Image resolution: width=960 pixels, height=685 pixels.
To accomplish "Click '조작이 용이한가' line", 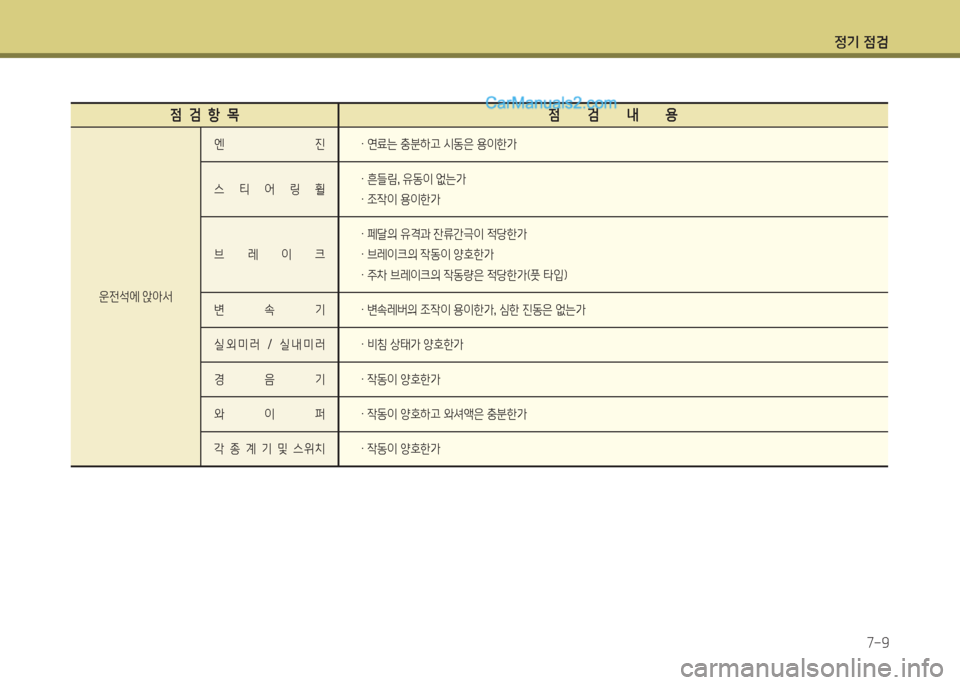I will pyautogui.click(x=403, y=200).
